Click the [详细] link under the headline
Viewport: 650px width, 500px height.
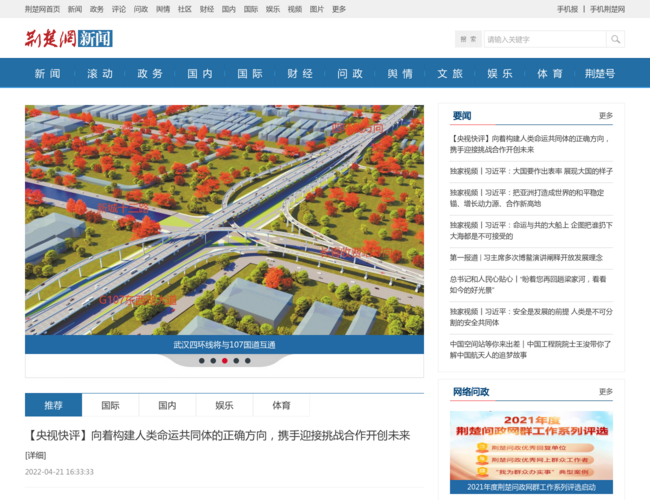[x=35, y=455]
